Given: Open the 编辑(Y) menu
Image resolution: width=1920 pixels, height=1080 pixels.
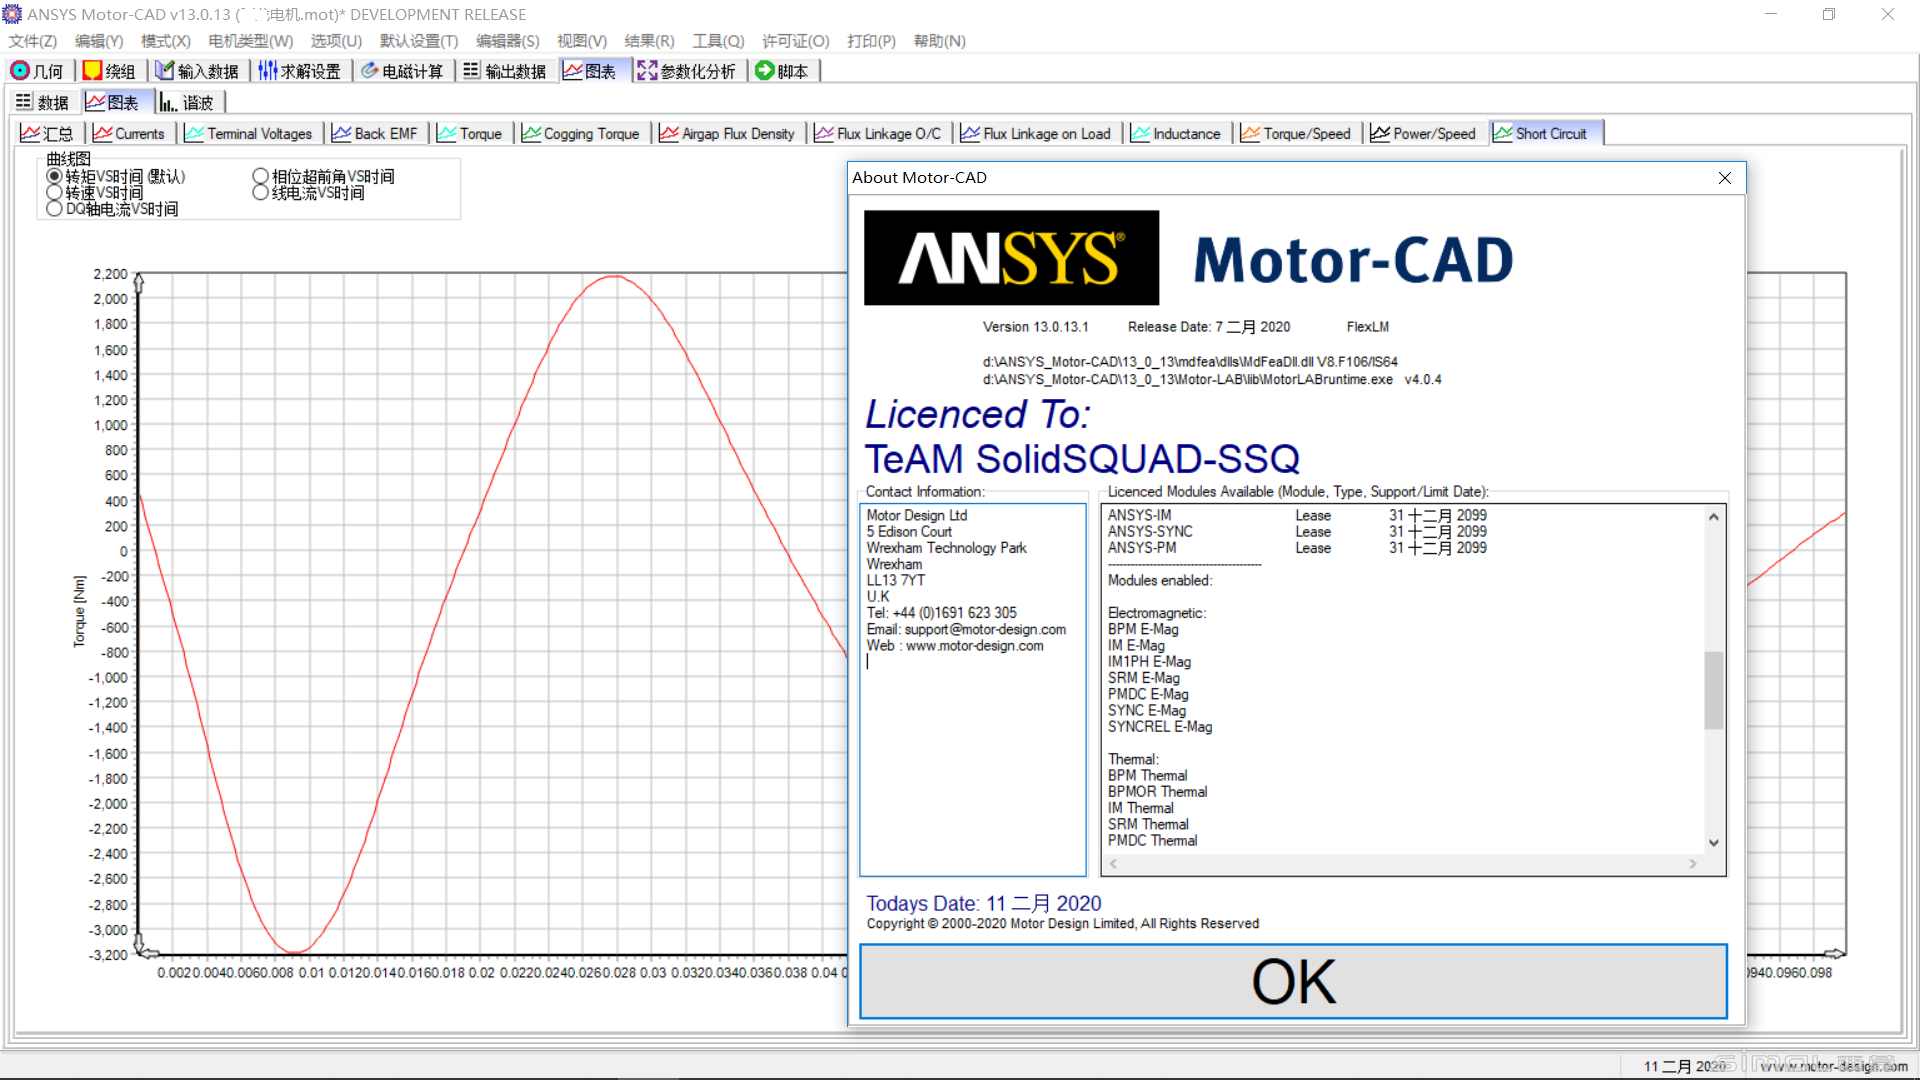Looking at the screenshot, I should coord(99,41).
